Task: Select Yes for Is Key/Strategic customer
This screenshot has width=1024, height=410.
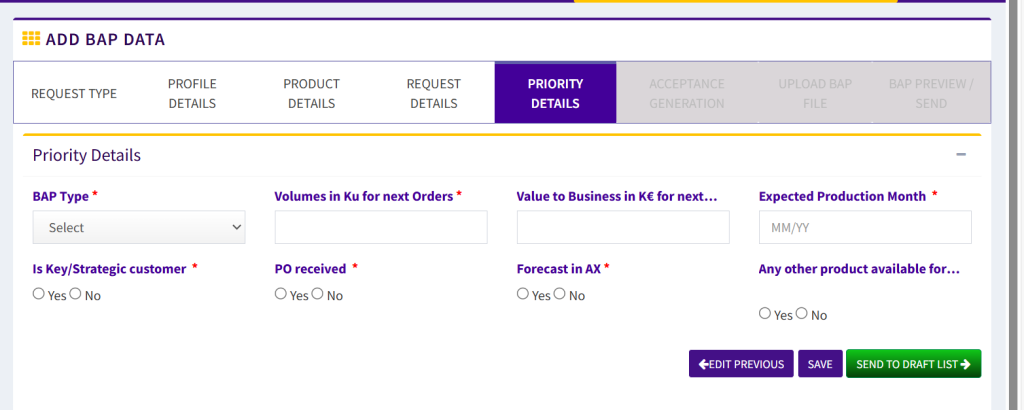Action: (x=39, y=294)
